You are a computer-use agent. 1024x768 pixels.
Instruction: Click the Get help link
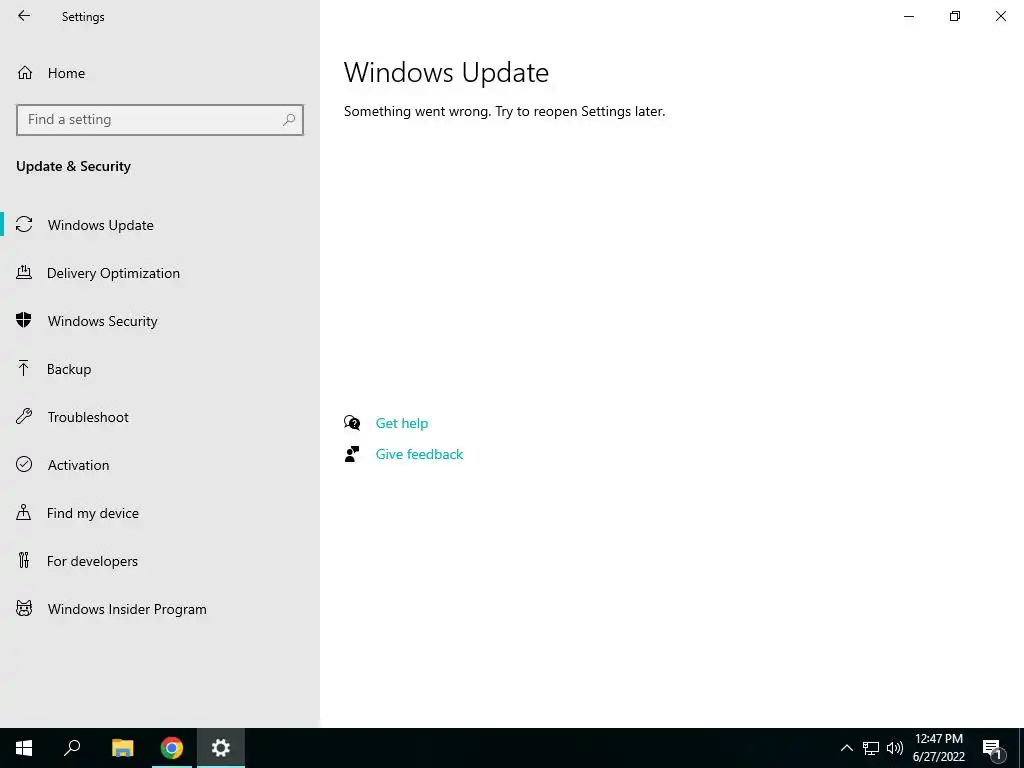tap(402, 423)
